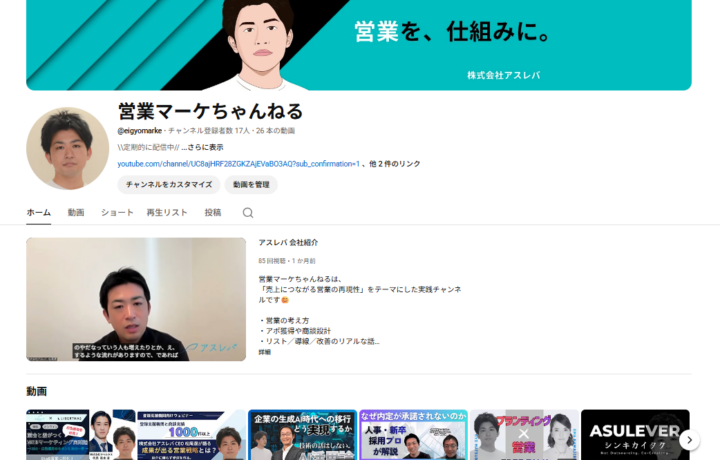This screenshot has height=460, width=720.
Task: Open the 動画 tab
Action: click(x=76, y=213)
